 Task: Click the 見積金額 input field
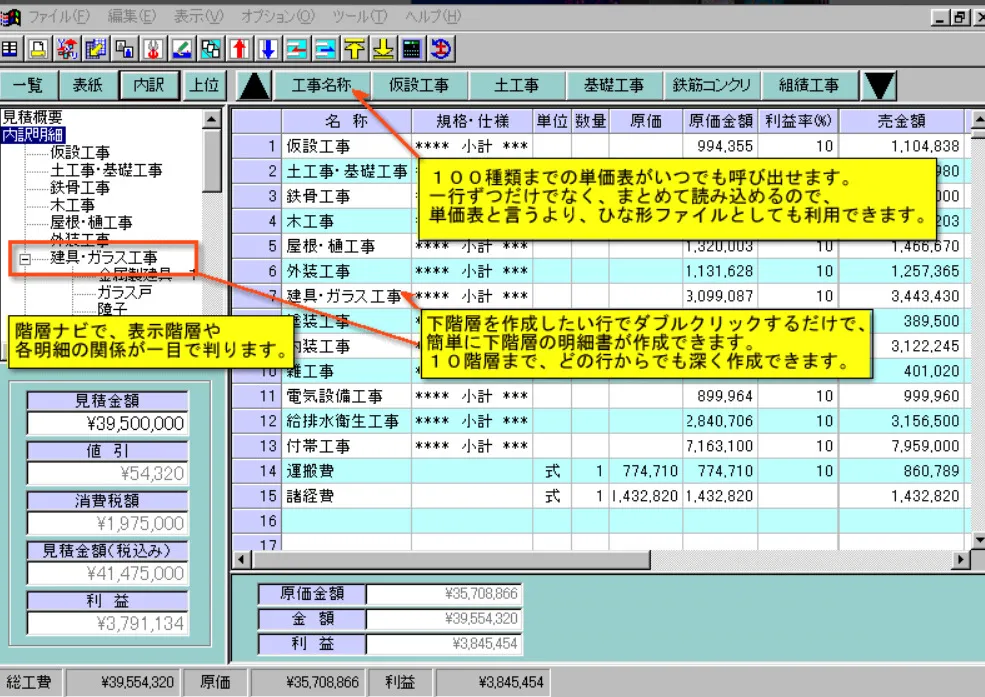click(107, 423)
